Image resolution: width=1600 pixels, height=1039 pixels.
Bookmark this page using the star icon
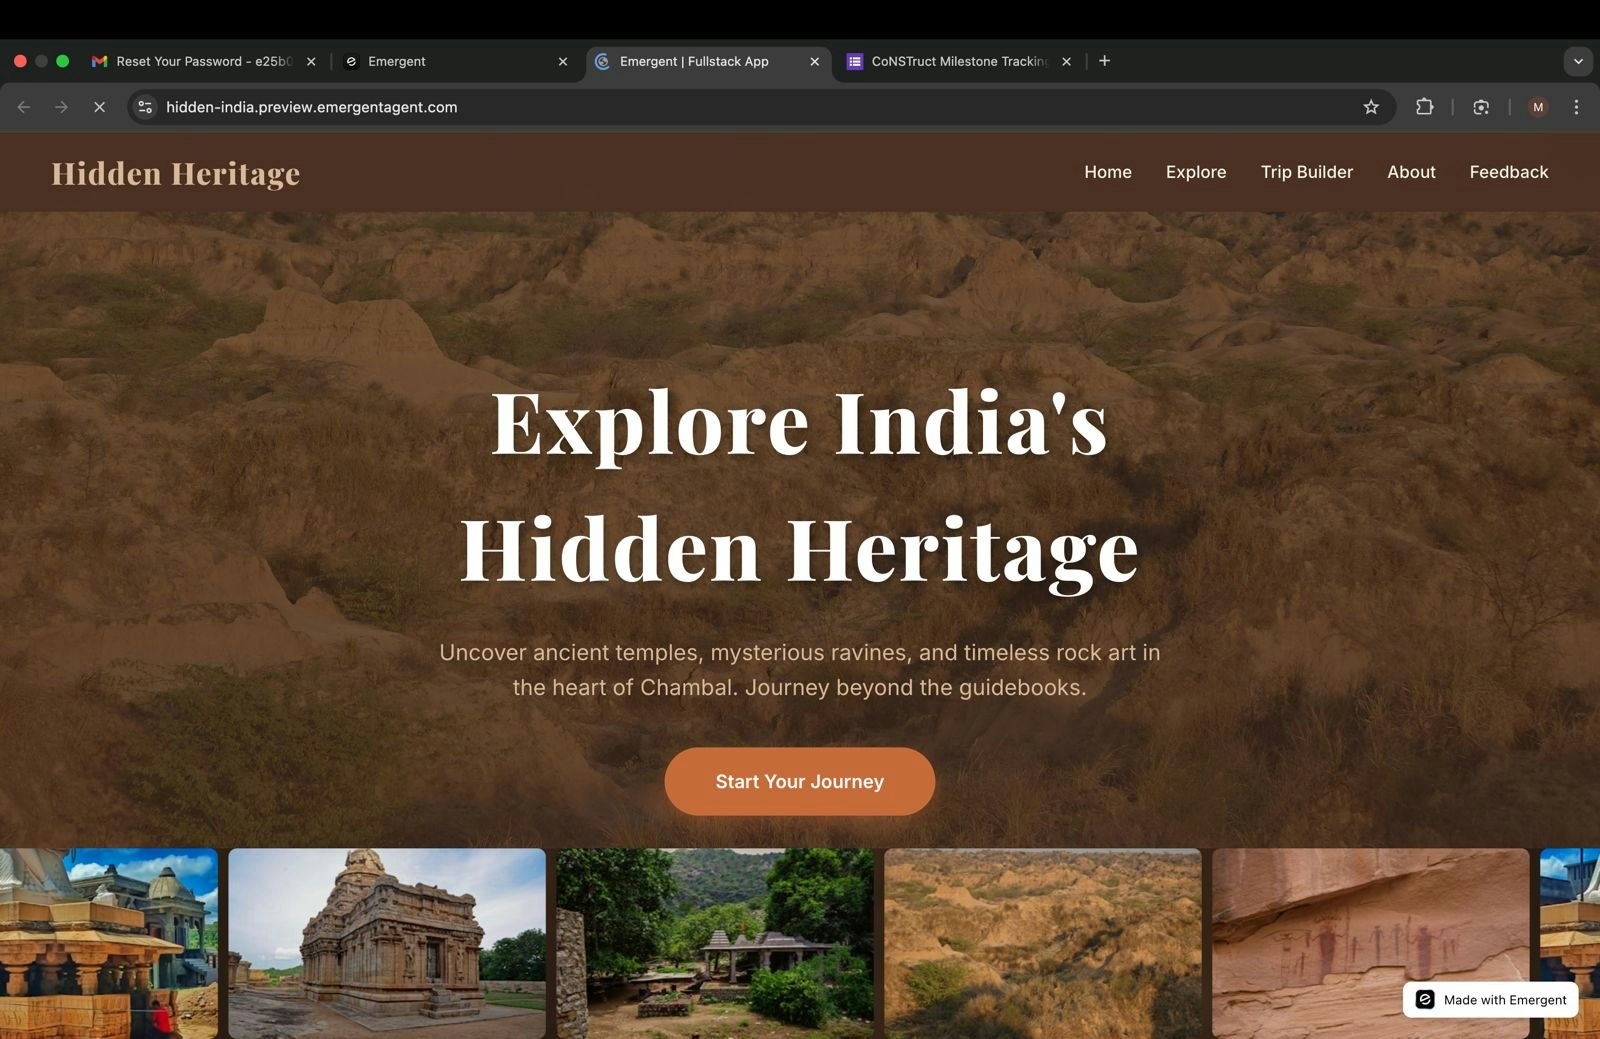1370,107
